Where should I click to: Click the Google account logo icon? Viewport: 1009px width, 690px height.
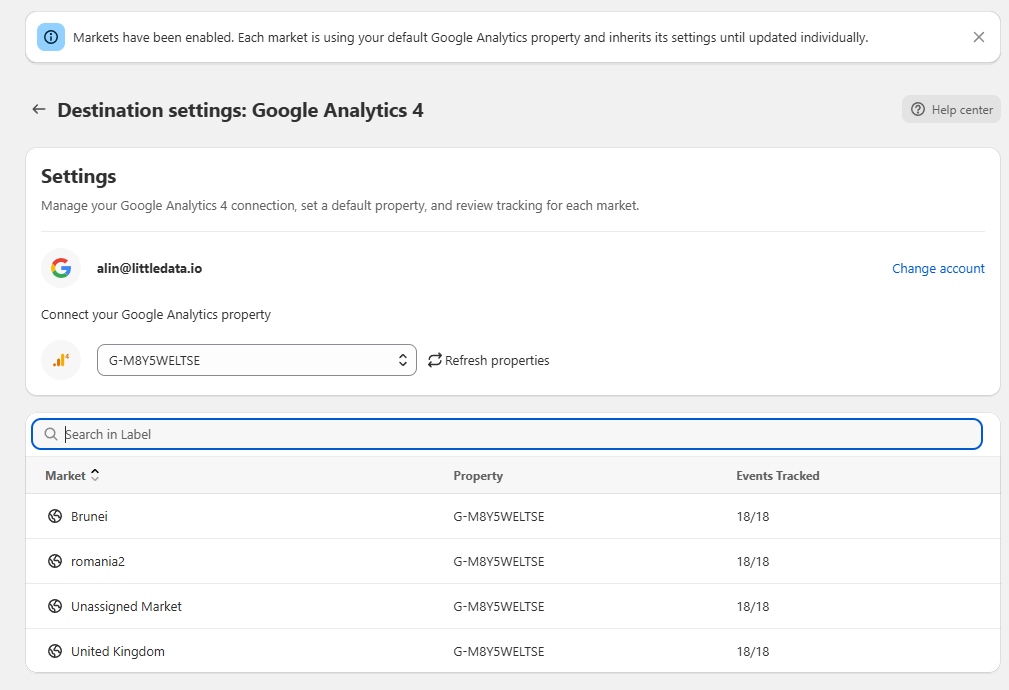click(61, 268)
